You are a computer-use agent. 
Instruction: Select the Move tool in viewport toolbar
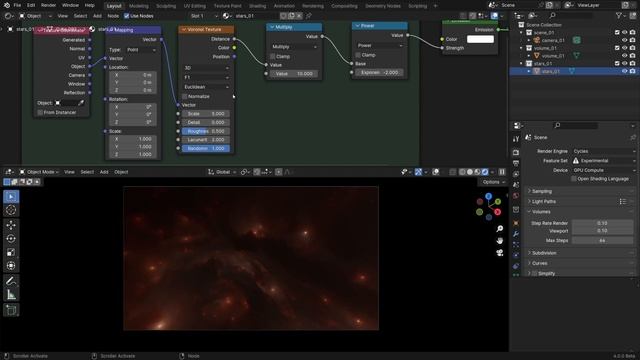pyautogui.click(x=11, y=225)
